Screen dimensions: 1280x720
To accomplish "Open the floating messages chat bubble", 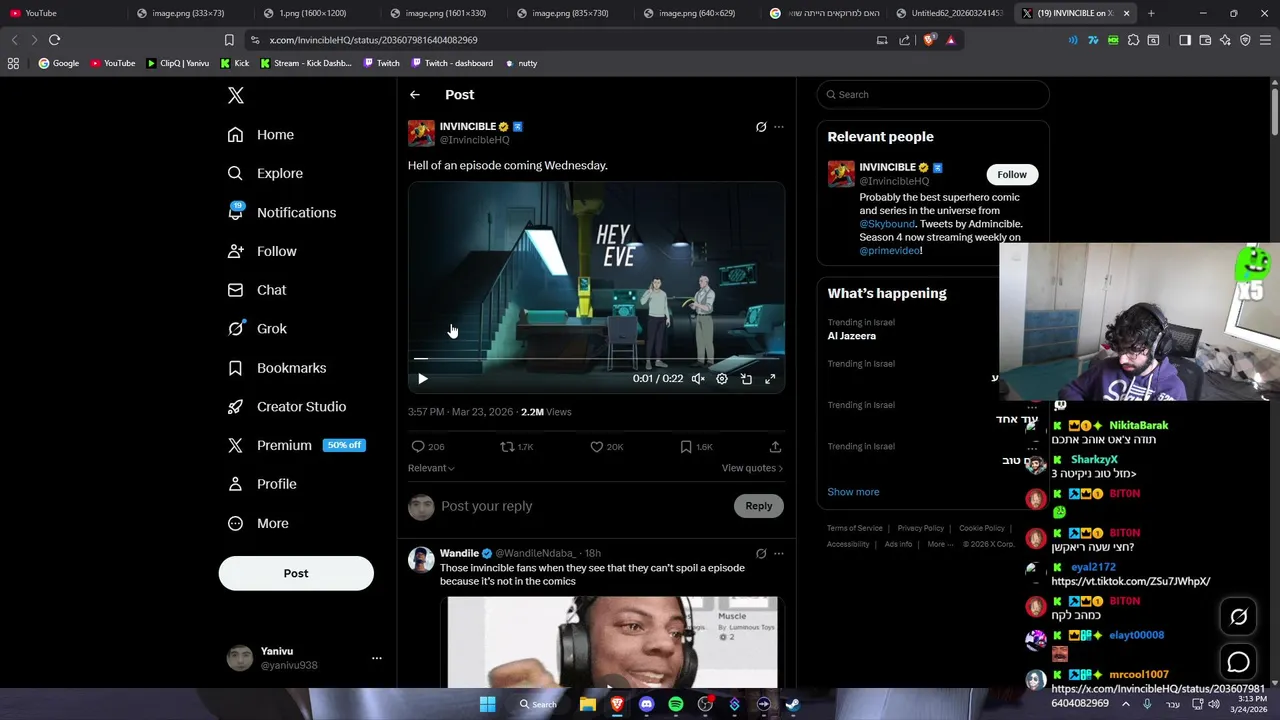I will 1239,662.
